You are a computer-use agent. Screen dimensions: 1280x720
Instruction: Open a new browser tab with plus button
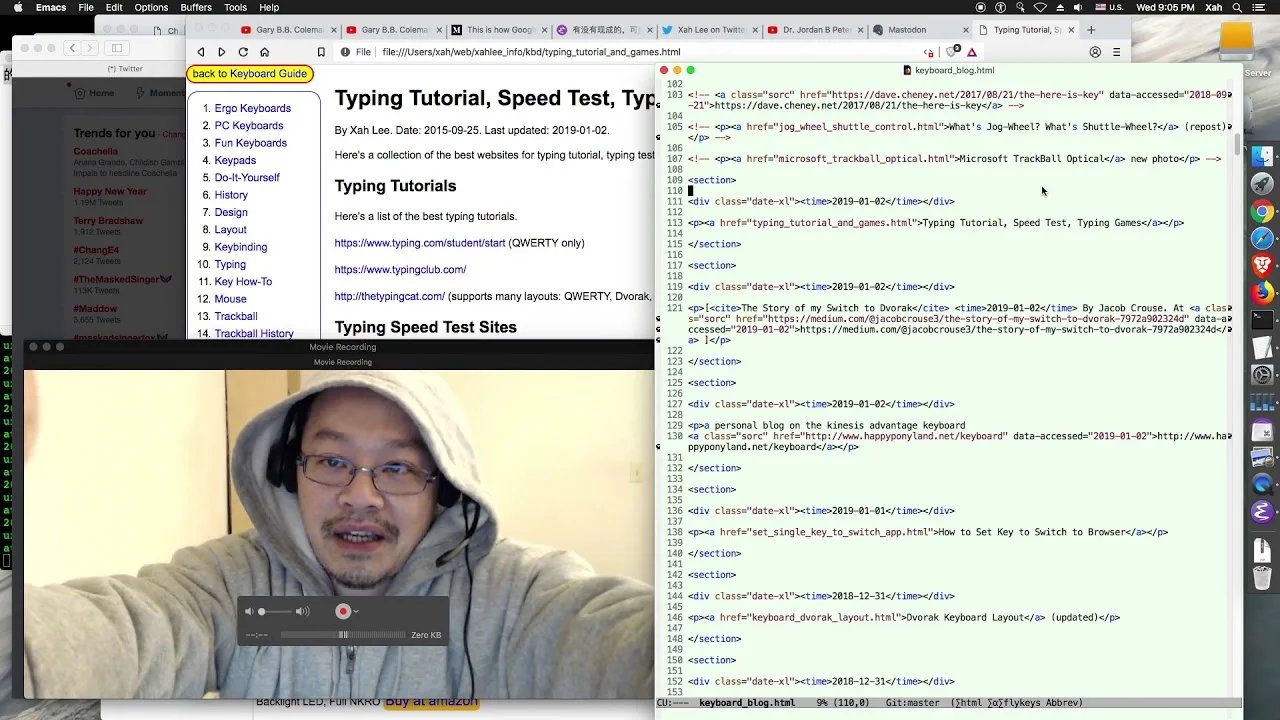[x=1091, y=30]
